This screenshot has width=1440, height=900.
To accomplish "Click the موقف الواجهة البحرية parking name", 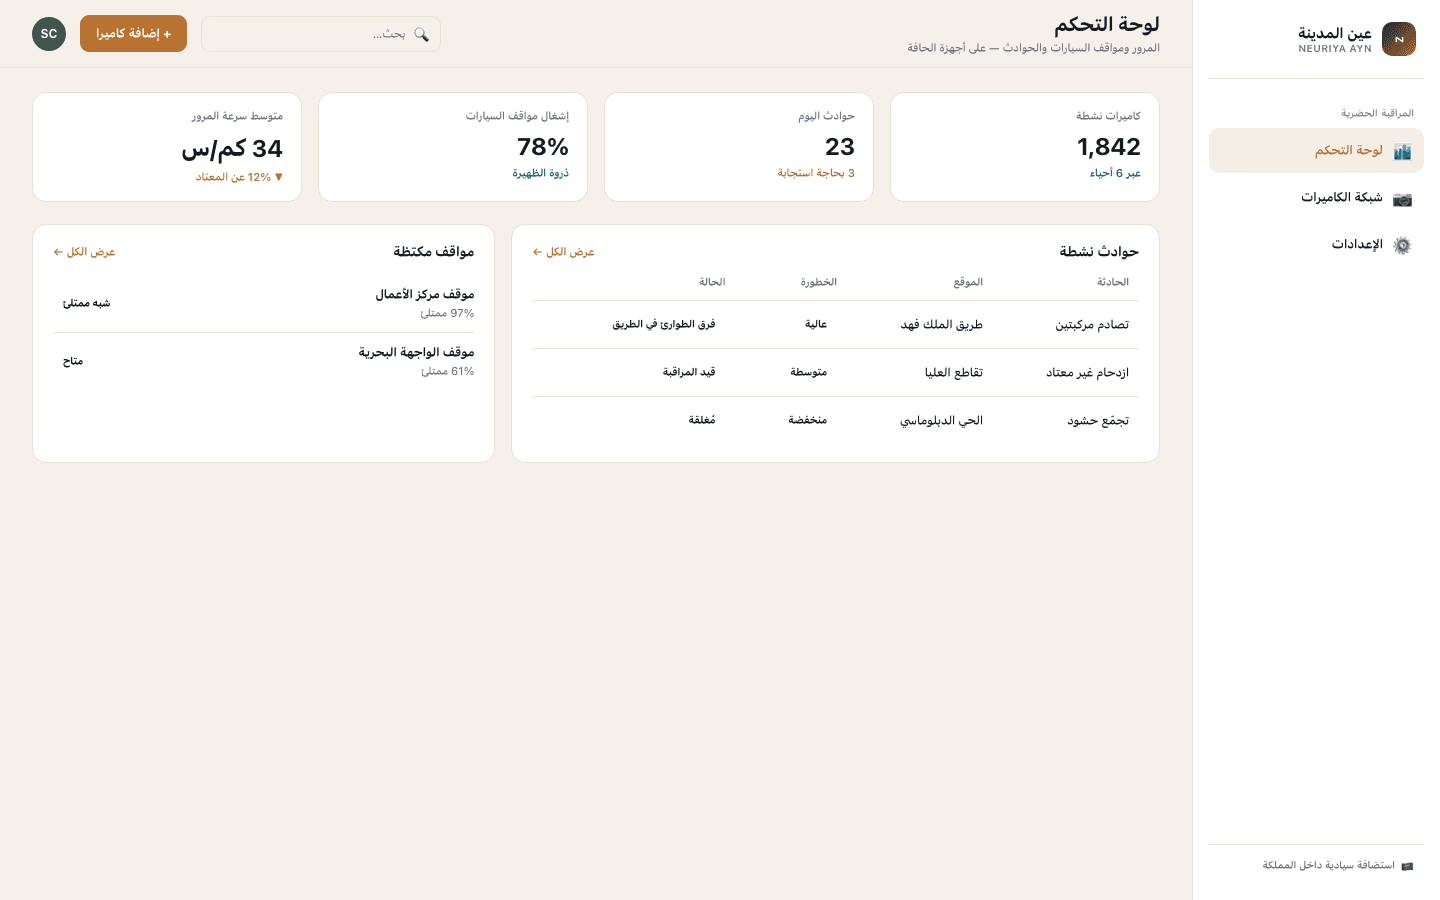I will point(417,353).
